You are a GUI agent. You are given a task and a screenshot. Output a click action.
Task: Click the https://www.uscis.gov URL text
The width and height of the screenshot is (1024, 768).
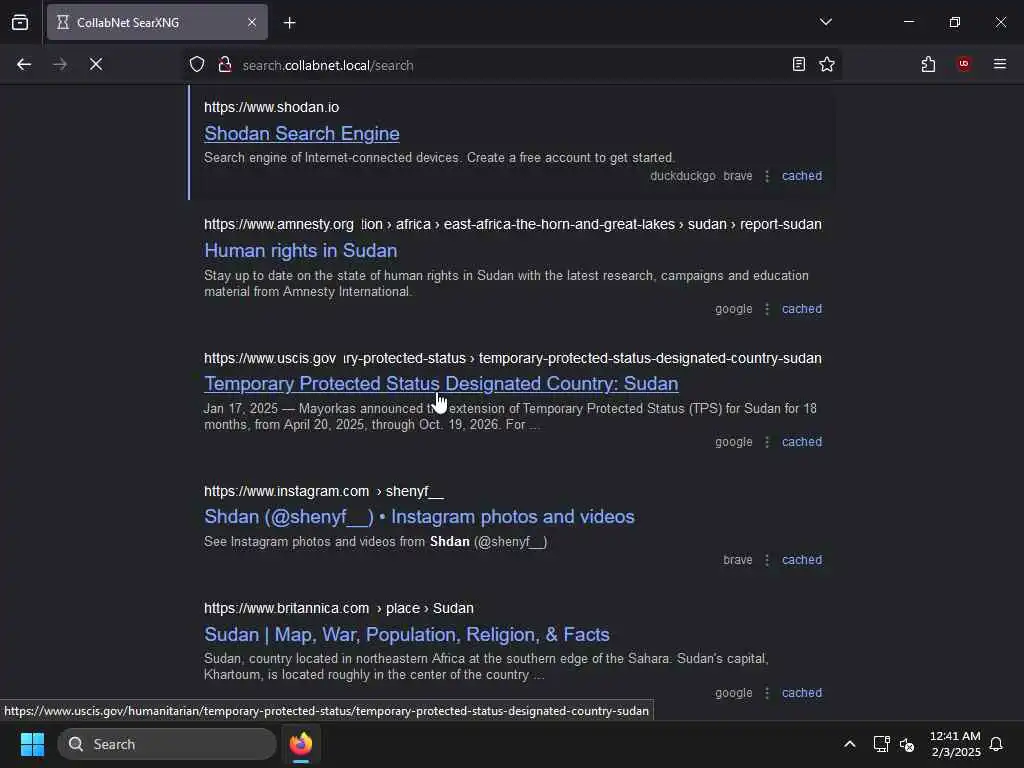(270, 358)
